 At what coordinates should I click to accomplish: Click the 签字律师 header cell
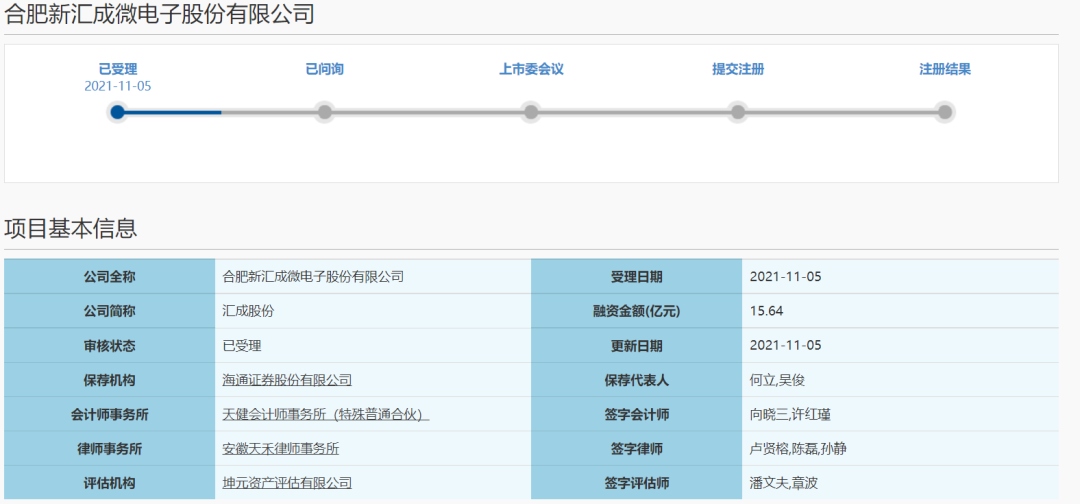click(x=636, y=449)
